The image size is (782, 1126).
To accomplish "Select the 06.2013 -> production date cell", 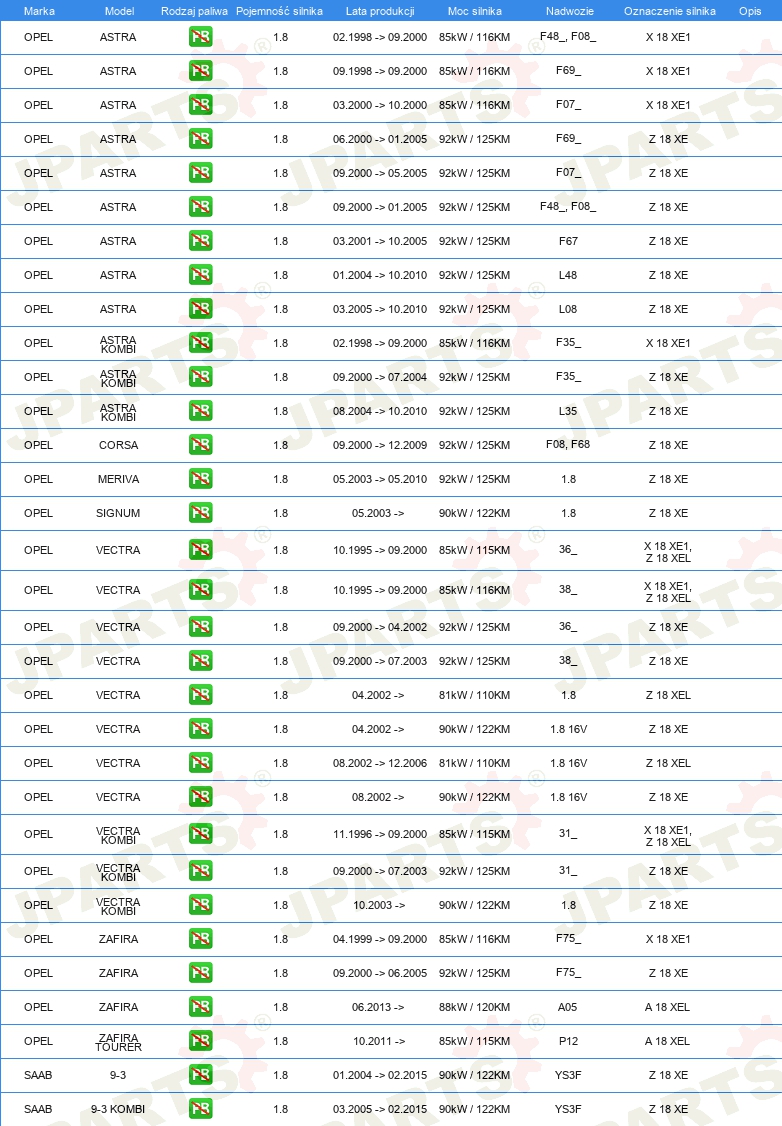I will (x=378, y=1008).
